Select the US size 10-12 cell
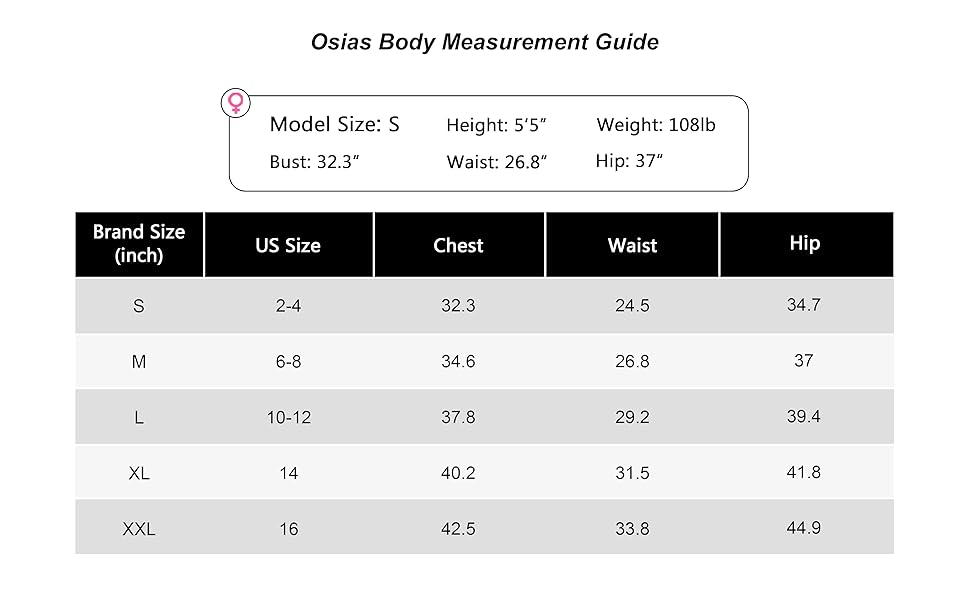Viewport: 970px width, 600px height. click(x=288, y=417)
